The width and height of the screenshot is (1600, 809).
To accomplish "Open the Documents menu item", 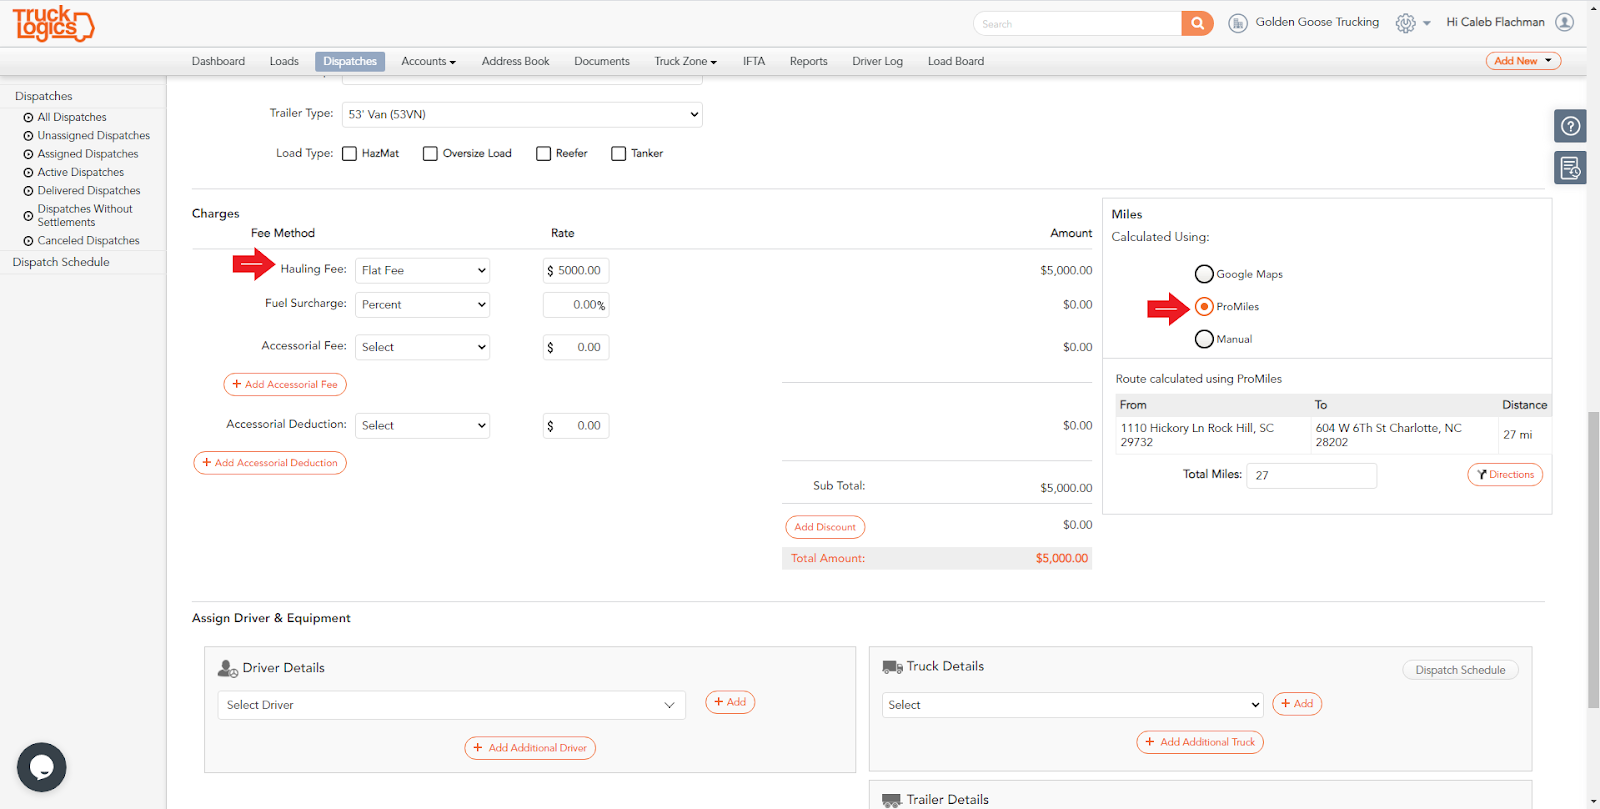I will tap(602, 62).
